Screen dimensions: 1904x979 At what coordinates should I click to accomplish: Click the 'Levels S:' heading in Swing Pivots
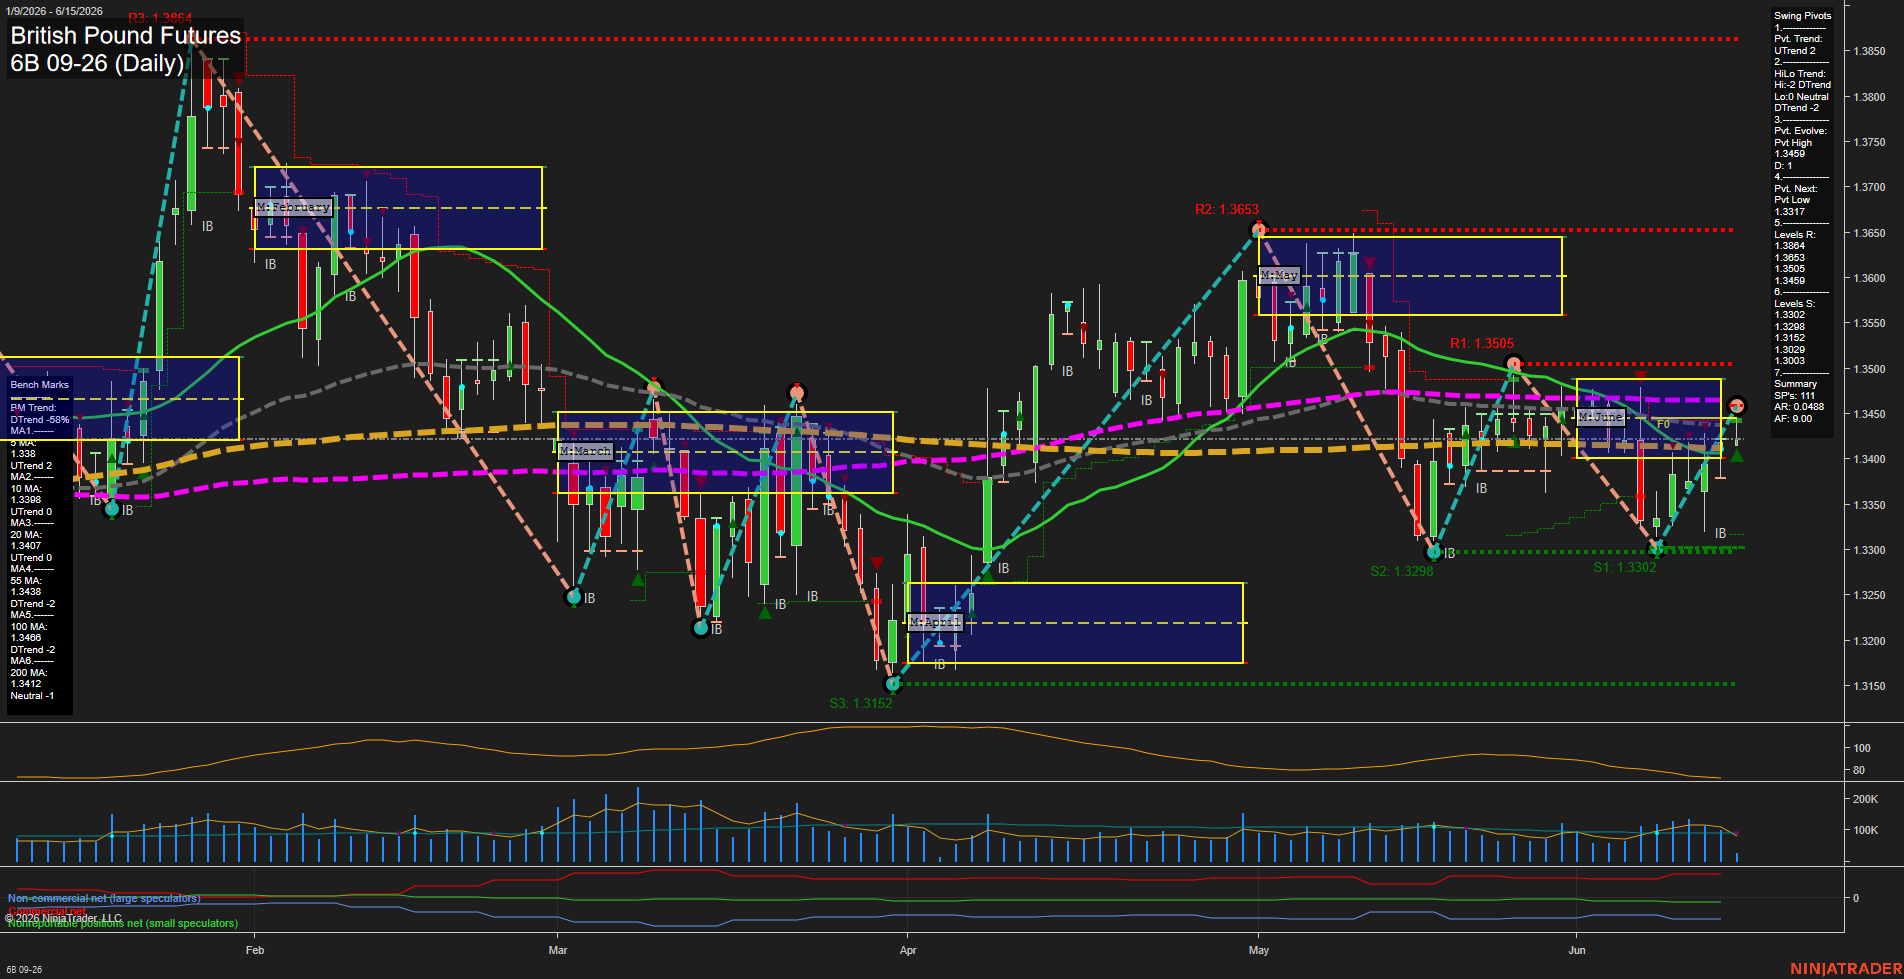tap(1795, 304)
